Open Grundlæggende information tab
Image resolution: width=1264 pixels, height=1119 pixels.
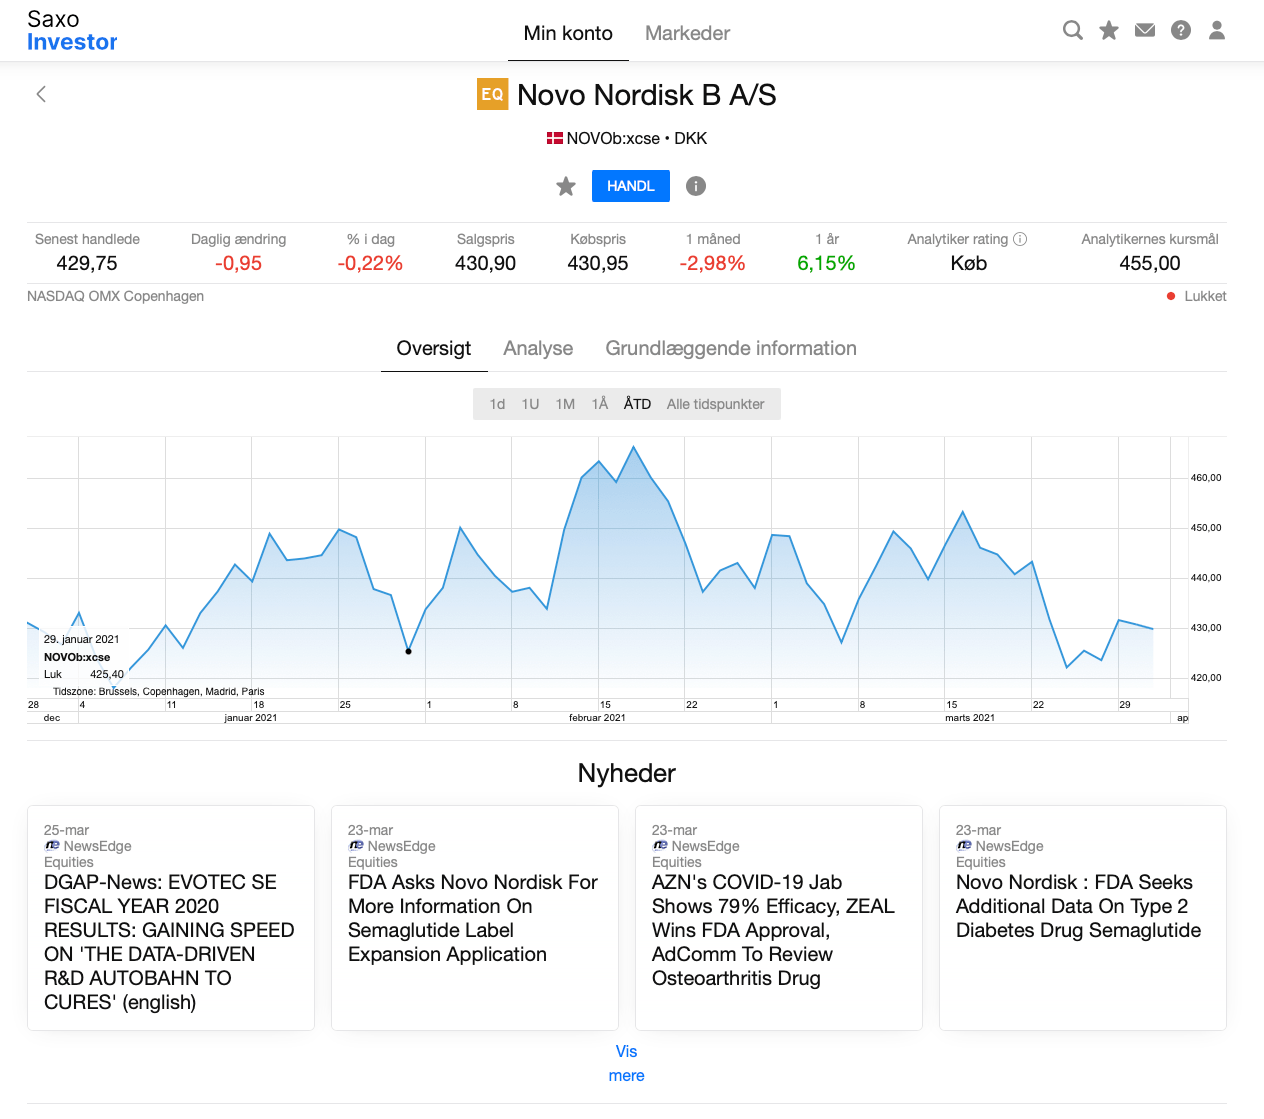[x=731, y=348]
